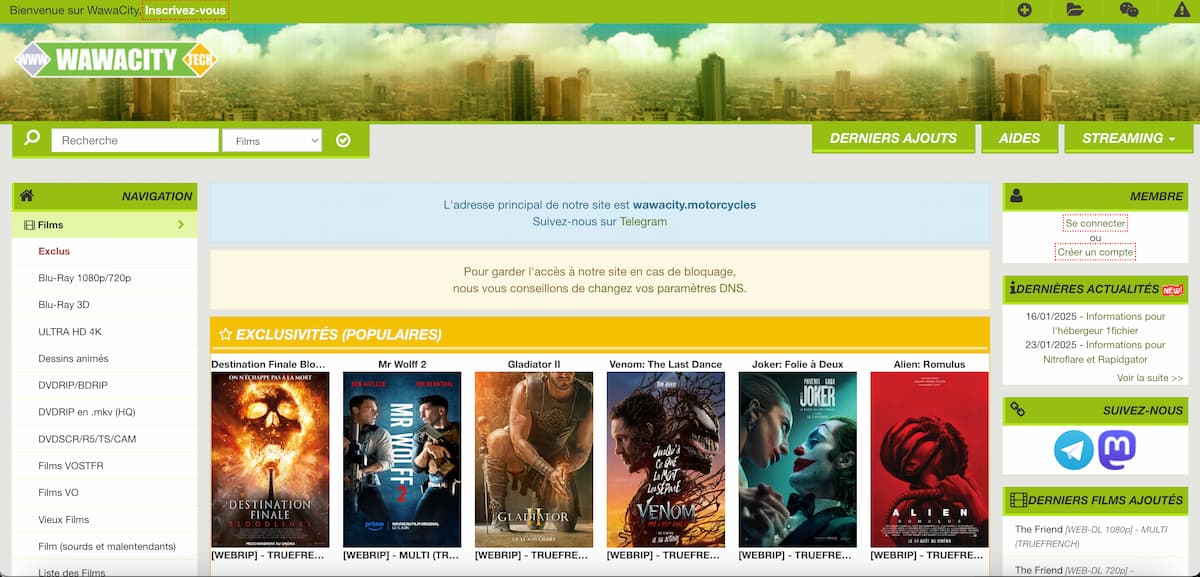
Task: Open the Destination Finale Bloodlines poster
Action: 270,459
